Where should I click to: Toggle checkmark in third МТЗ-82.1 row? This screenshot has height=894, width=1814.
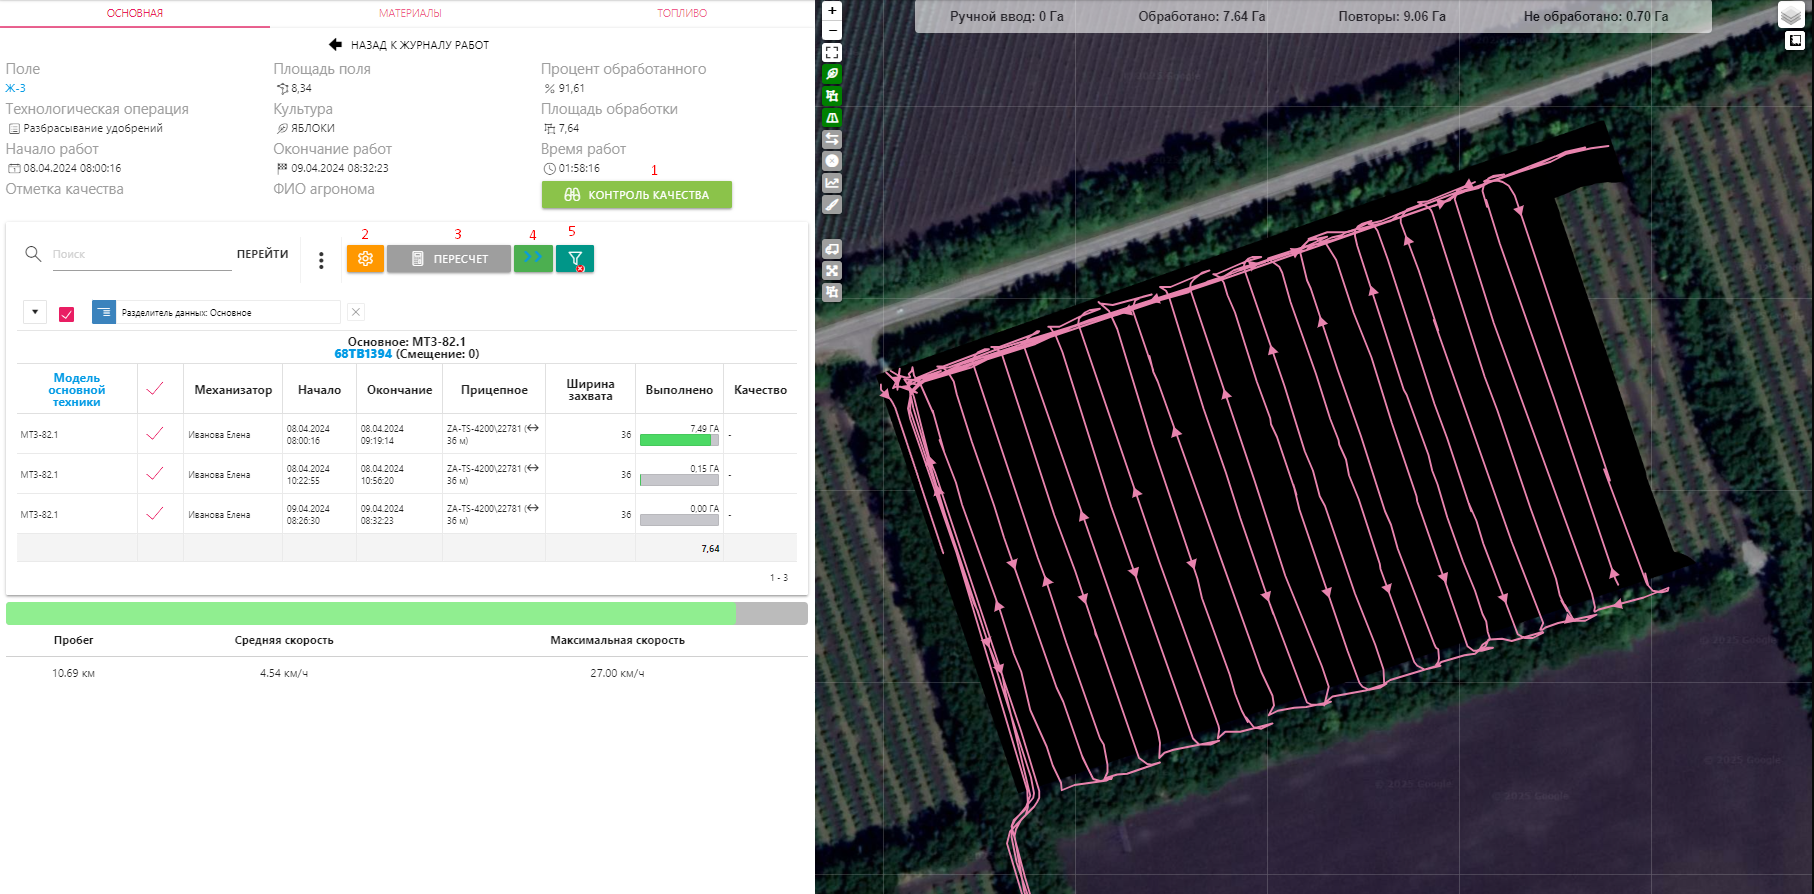[155, 514]
